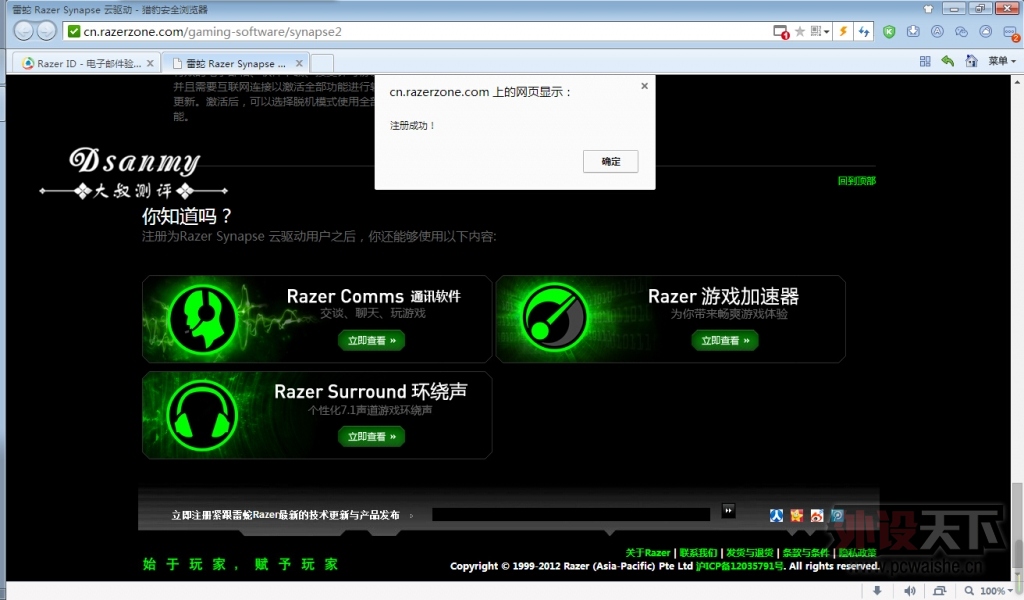
Task: Close the alert dialog with the X
Action: 645,86
